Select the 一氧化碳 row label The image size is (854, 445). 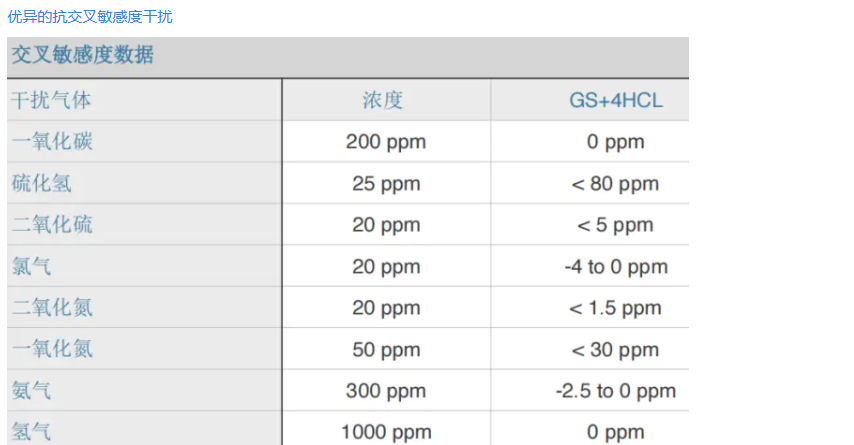[x=52, y=142]
